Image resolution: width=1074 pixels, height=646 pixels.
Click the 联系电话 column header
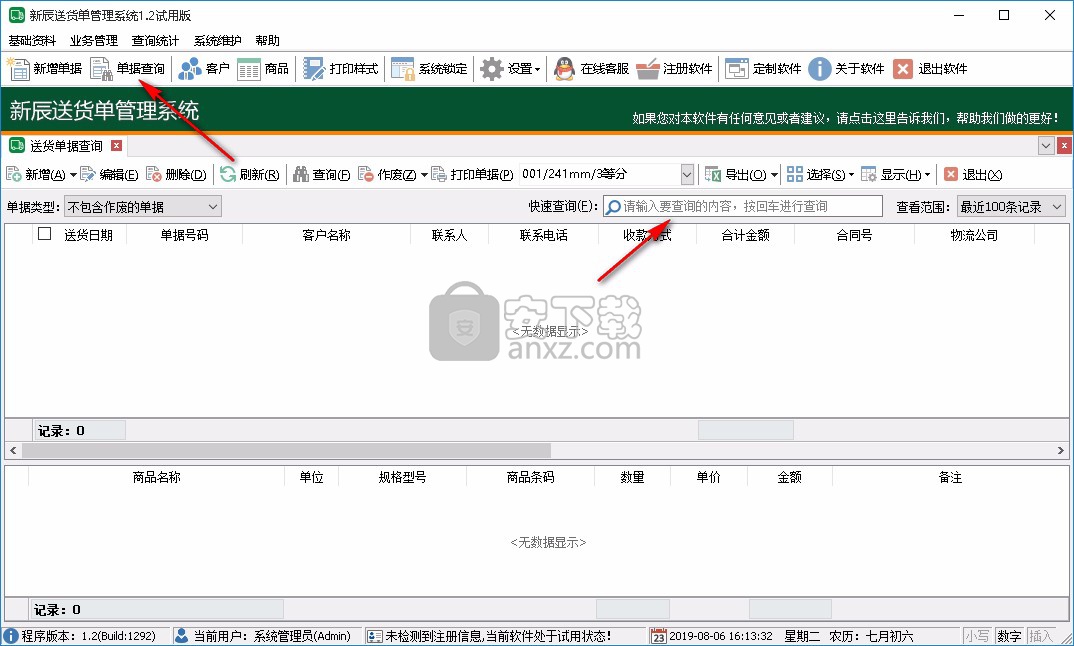[x=543, y=235]
